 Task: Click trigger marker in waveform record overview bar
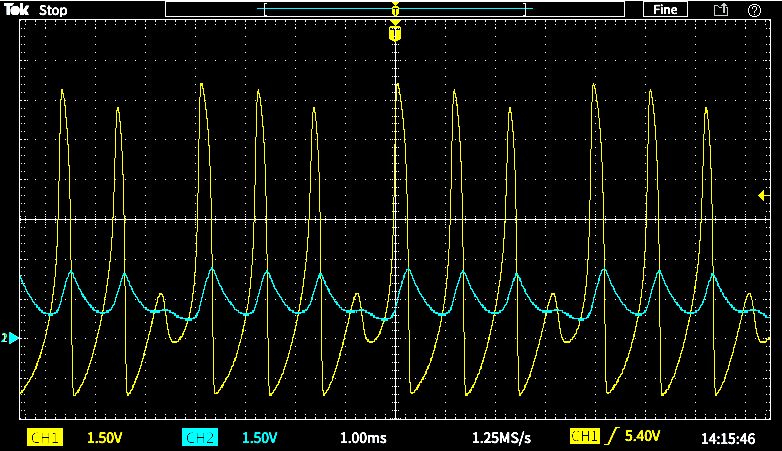pos(395,9)
